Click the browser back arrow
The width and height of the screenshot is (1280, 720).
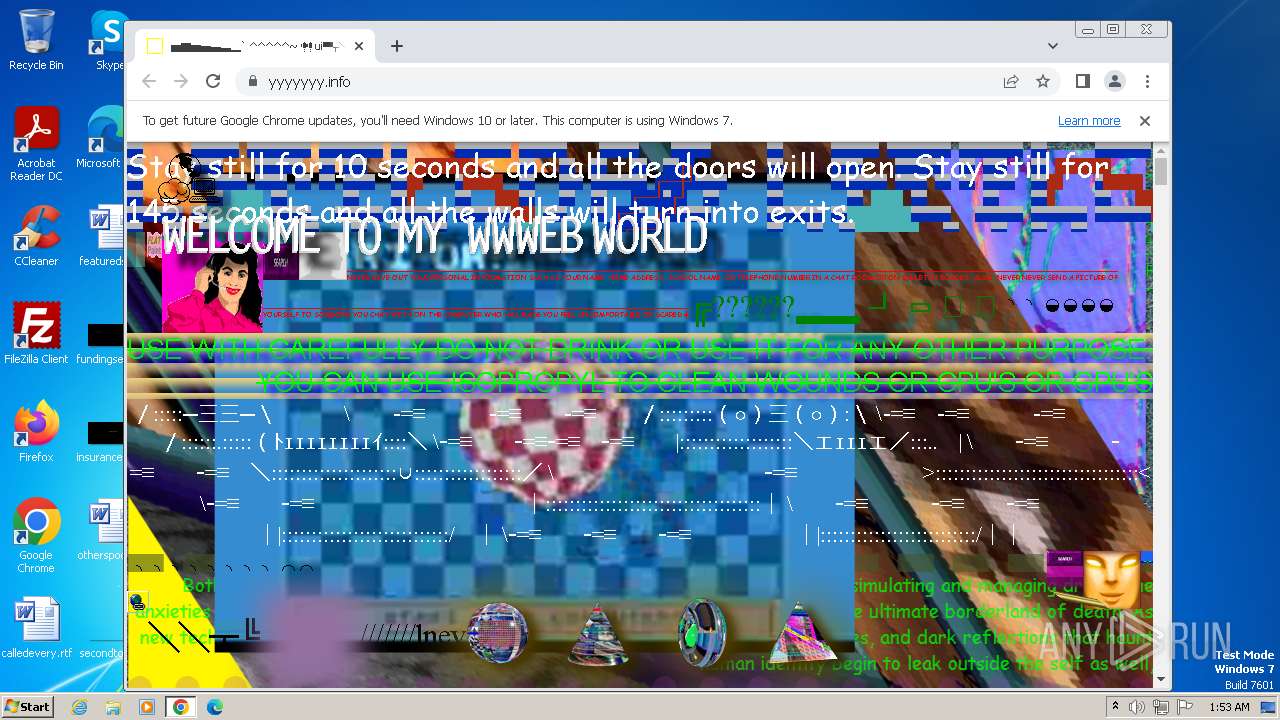click(149, 82)
